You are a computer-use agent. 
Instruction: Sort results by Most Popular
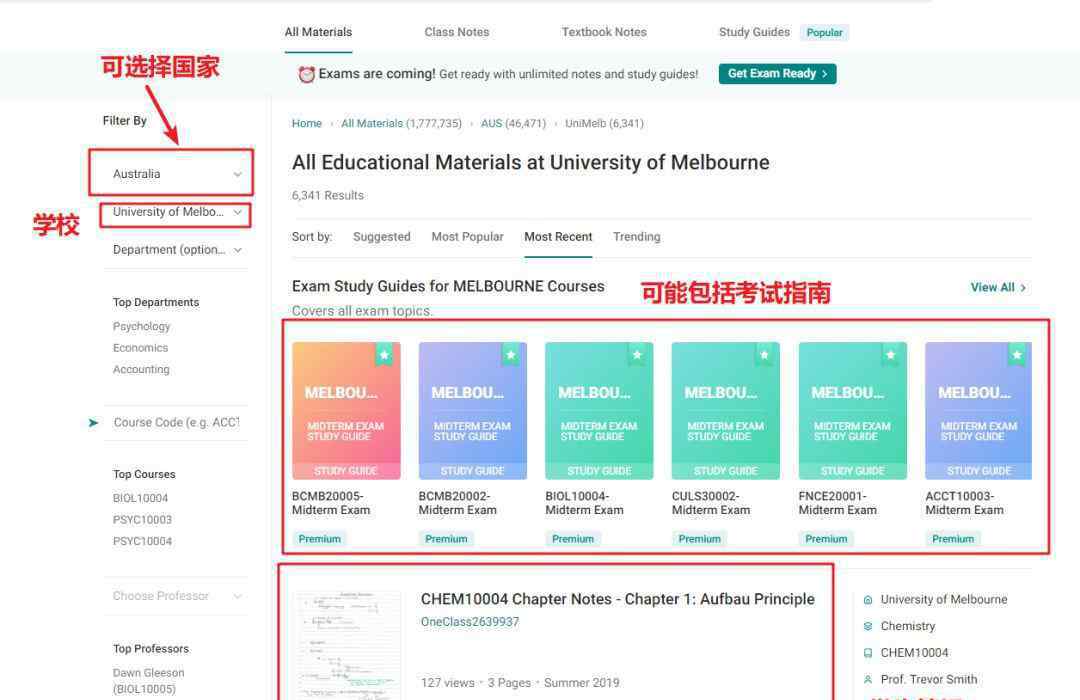pos(468,237)
